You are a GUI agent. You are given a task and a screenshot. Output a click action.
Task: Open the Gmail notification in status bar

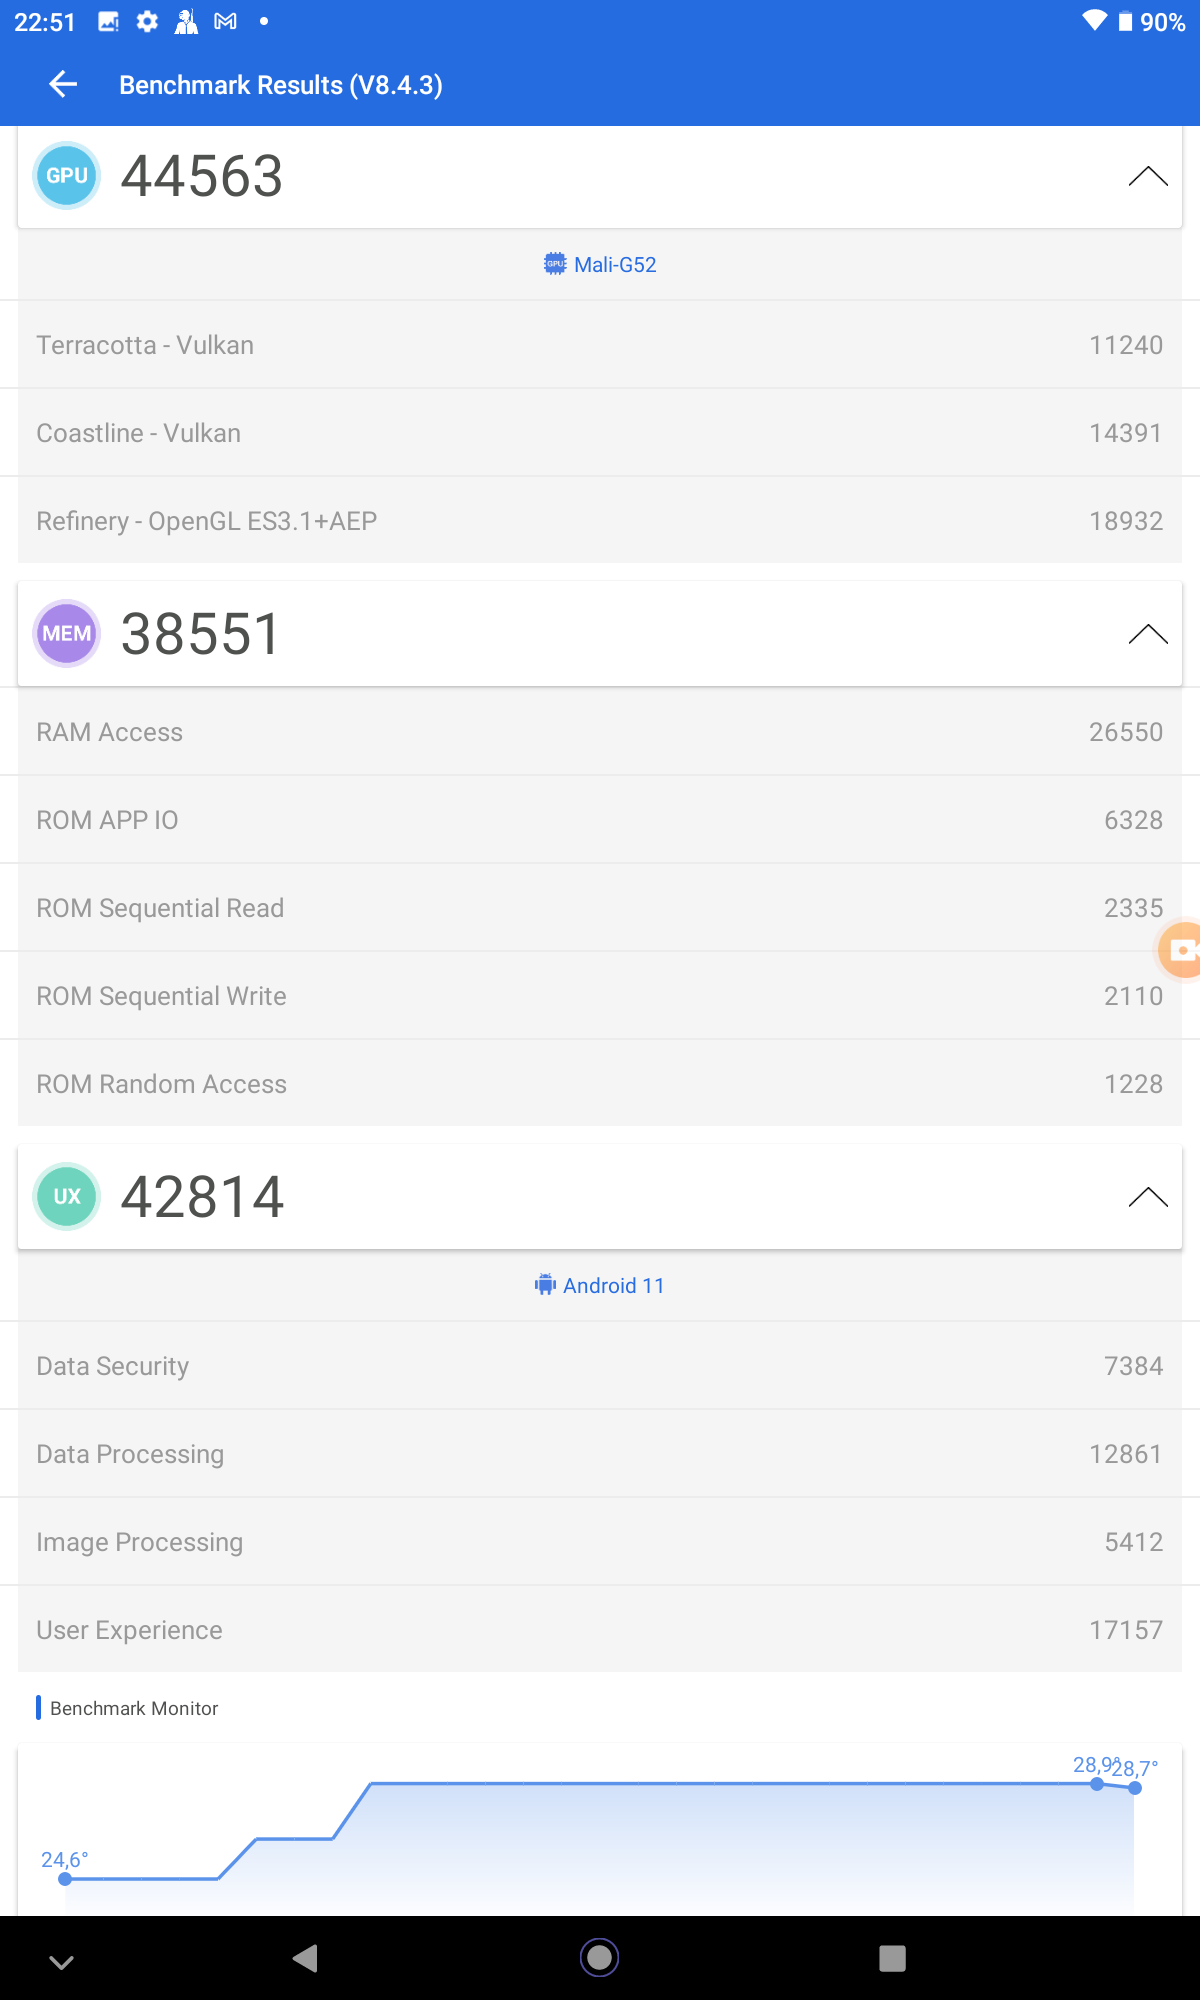tap(226, 22)
